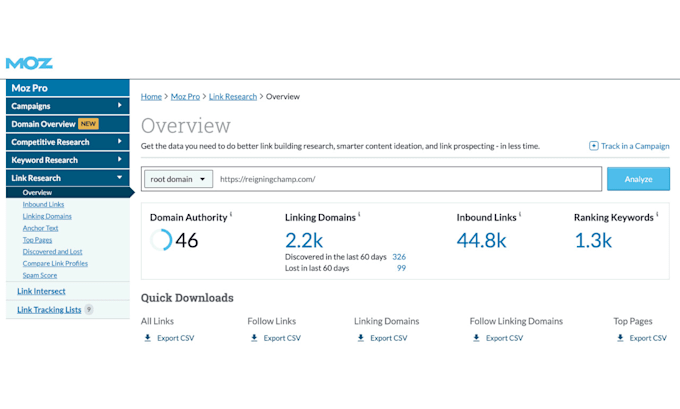This screenshot has height=409, width=680.
Task: Click the Linking Domains info icon
Action: coord(359,214)
